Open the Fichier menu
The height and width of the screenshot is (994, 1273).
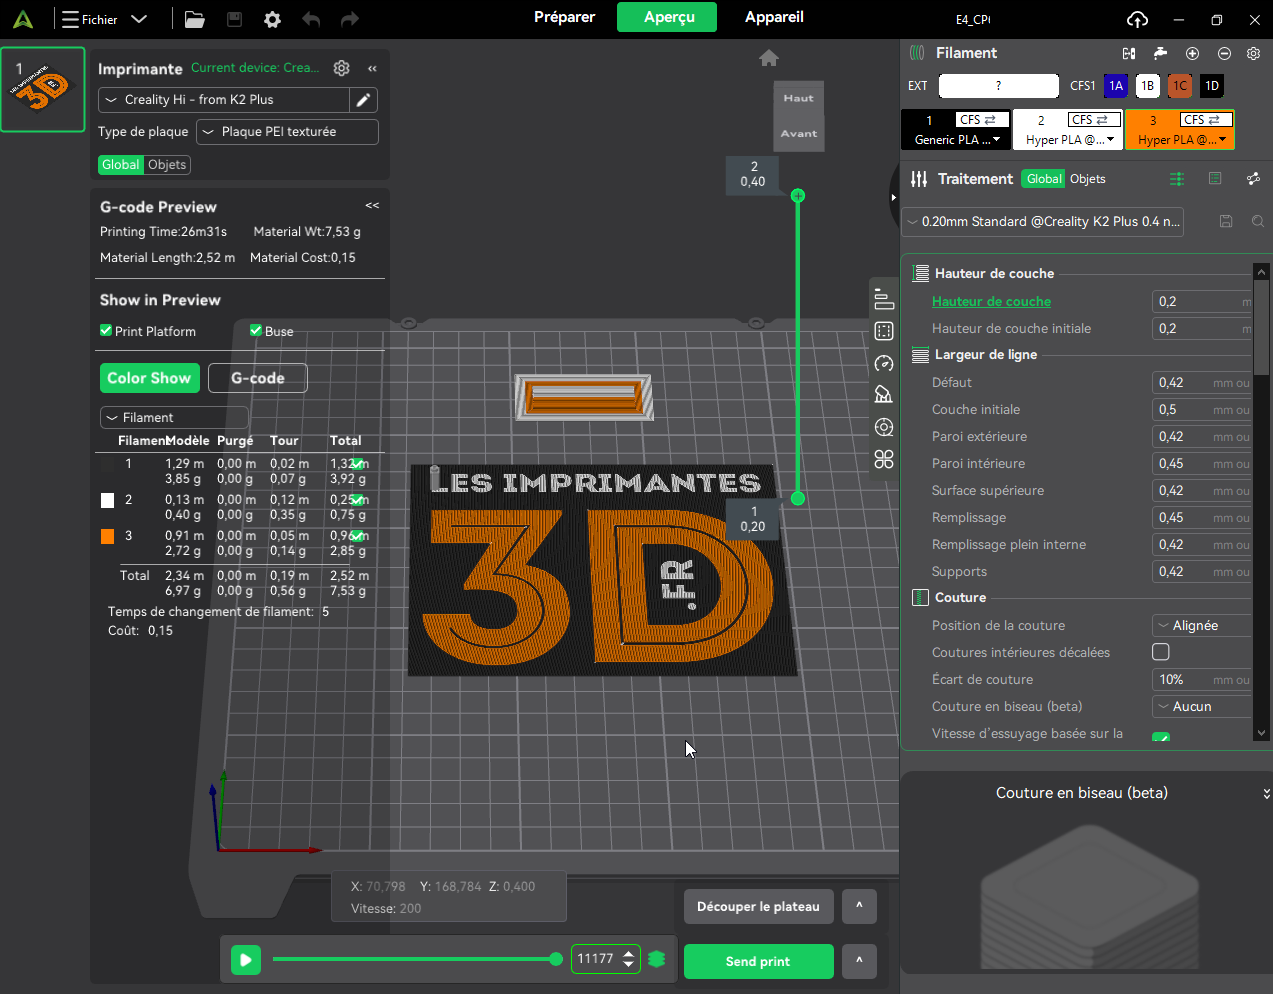(104, 19)
